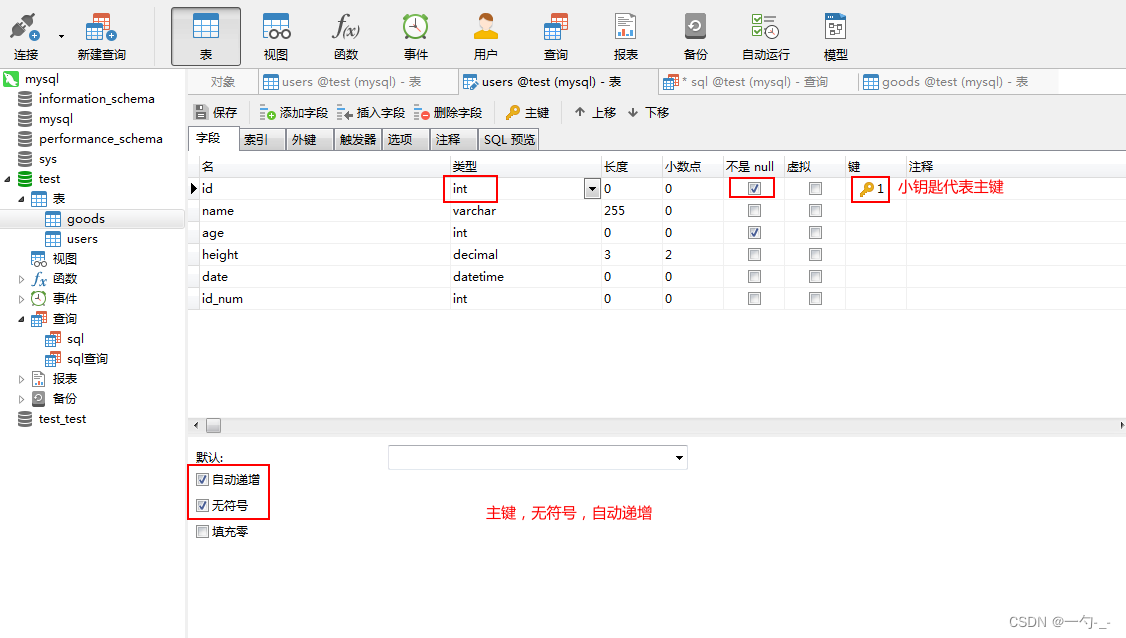Open the 视图 views section

[276, 36]
